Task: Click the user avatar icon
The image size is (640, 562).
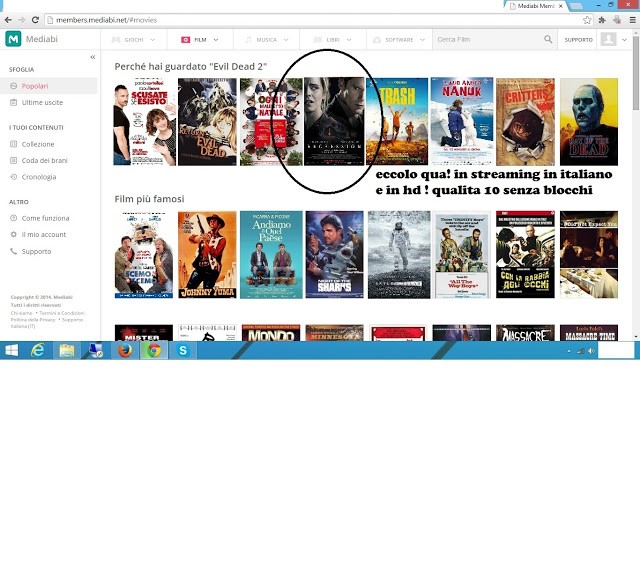Action: tap(608, 39)
